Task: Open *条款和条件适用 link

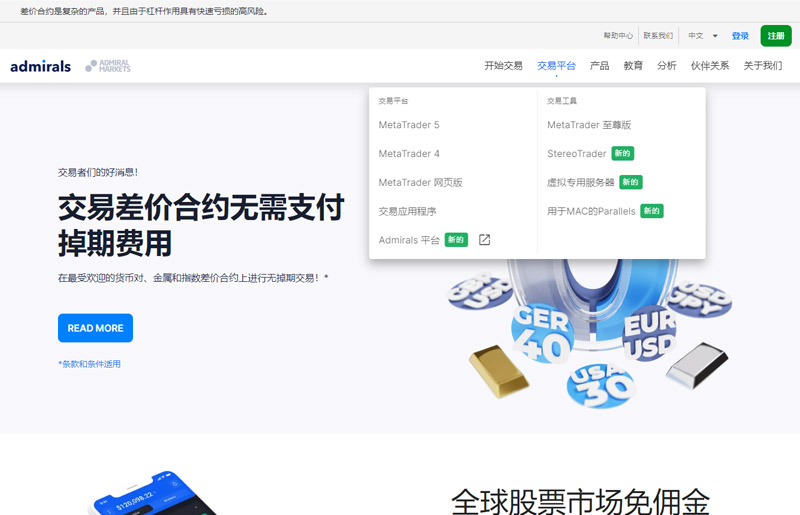Action: click(89, 364)
